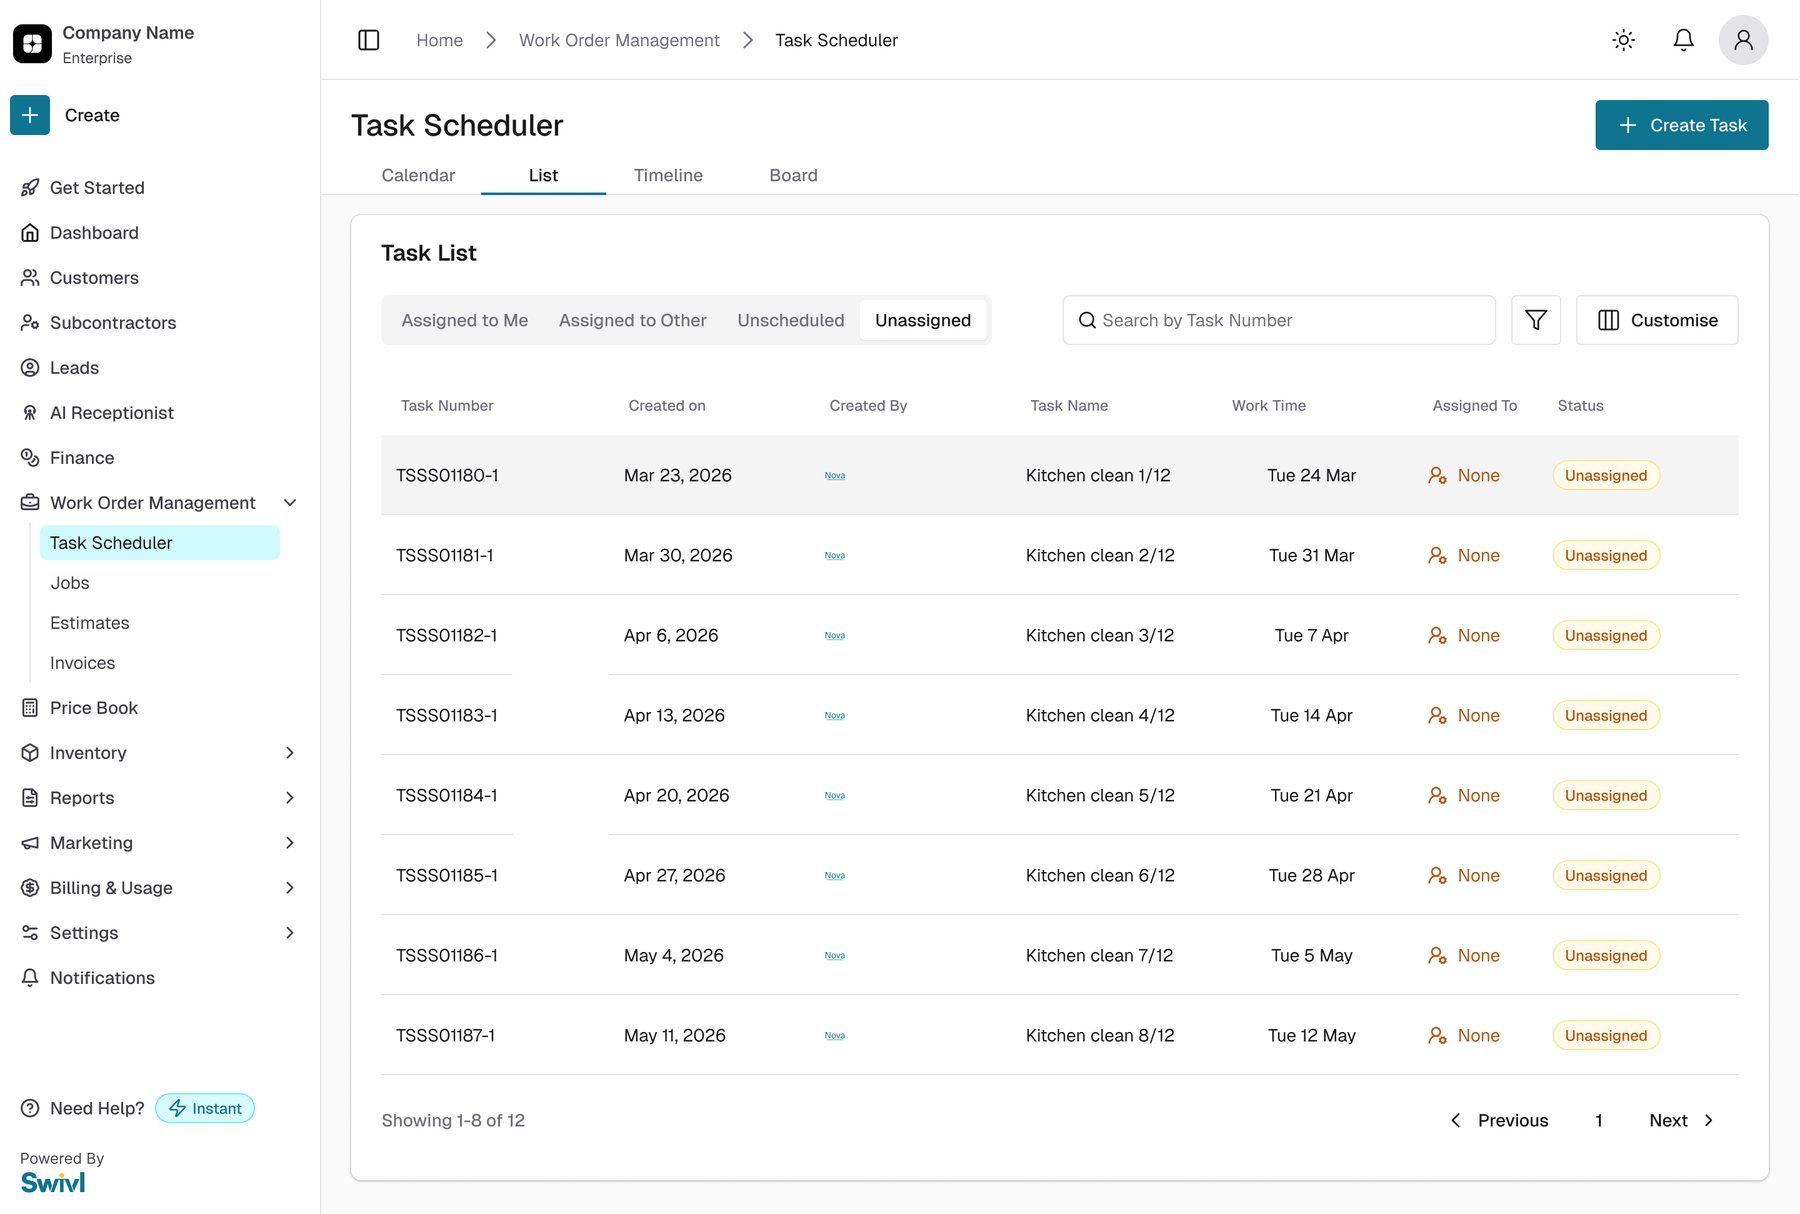The image size is (1800, 1214).
Task: Collapse the Work Order Management section
Action: 290,503
